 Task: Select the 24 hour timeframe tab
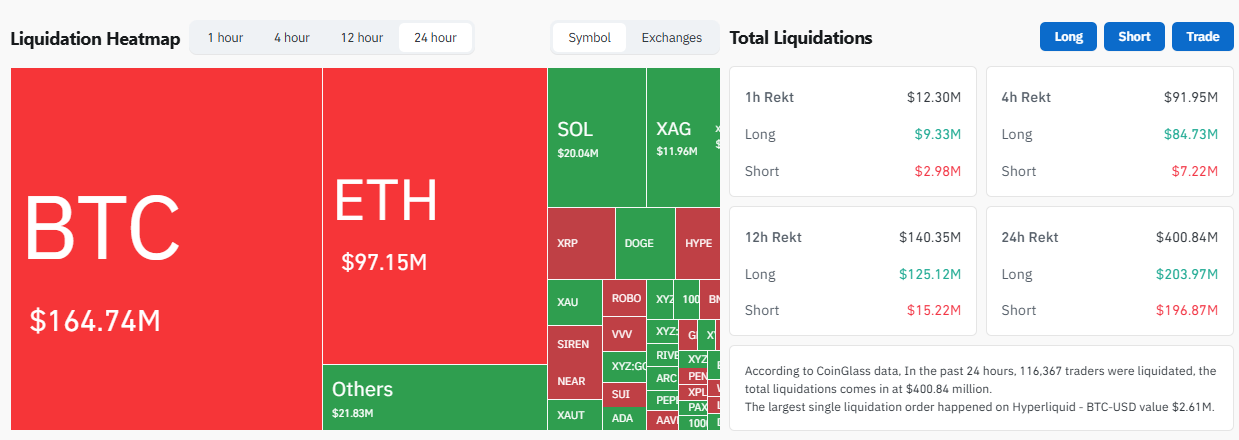pyautogui.click(x=435, y=38)
